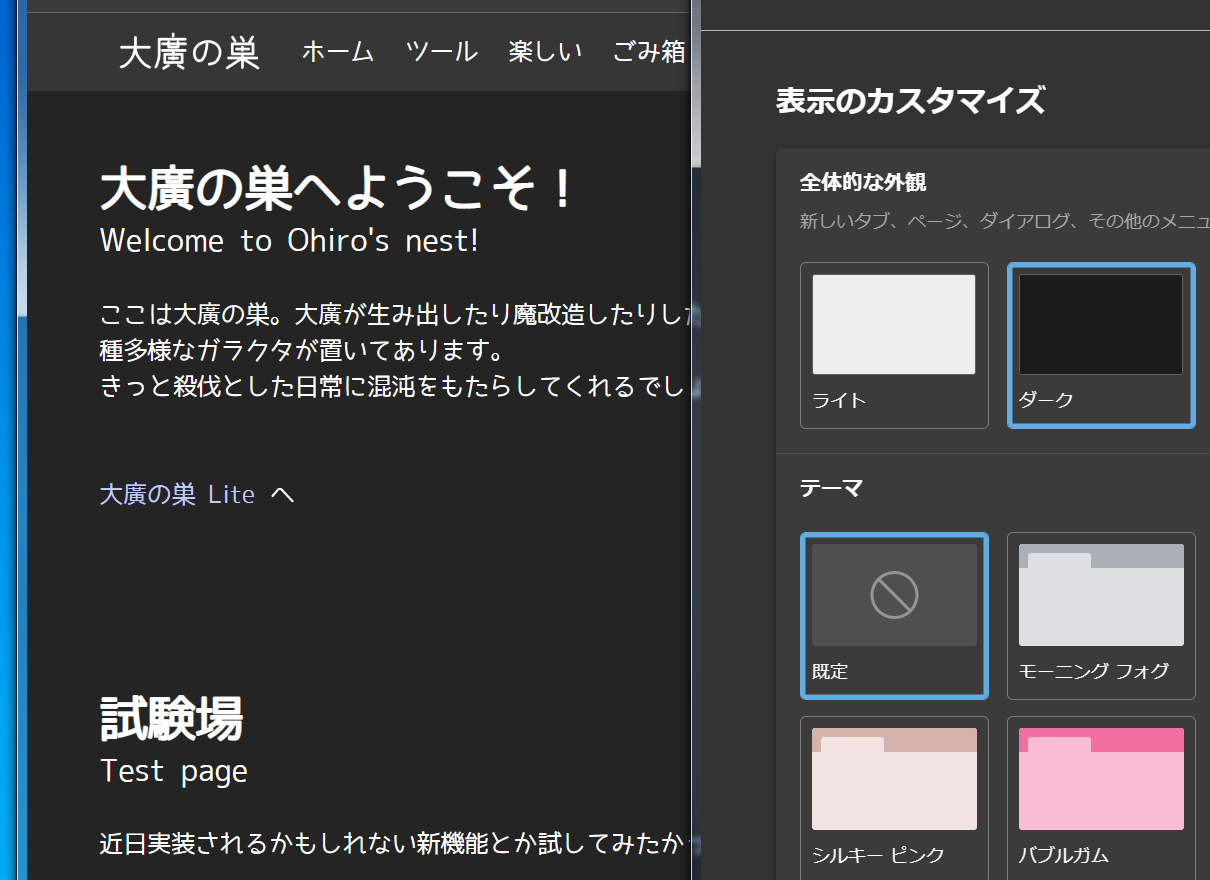Switch overall appearance to ライト
The width and height of the screenshot is (1210, 880).
(894, 344)
